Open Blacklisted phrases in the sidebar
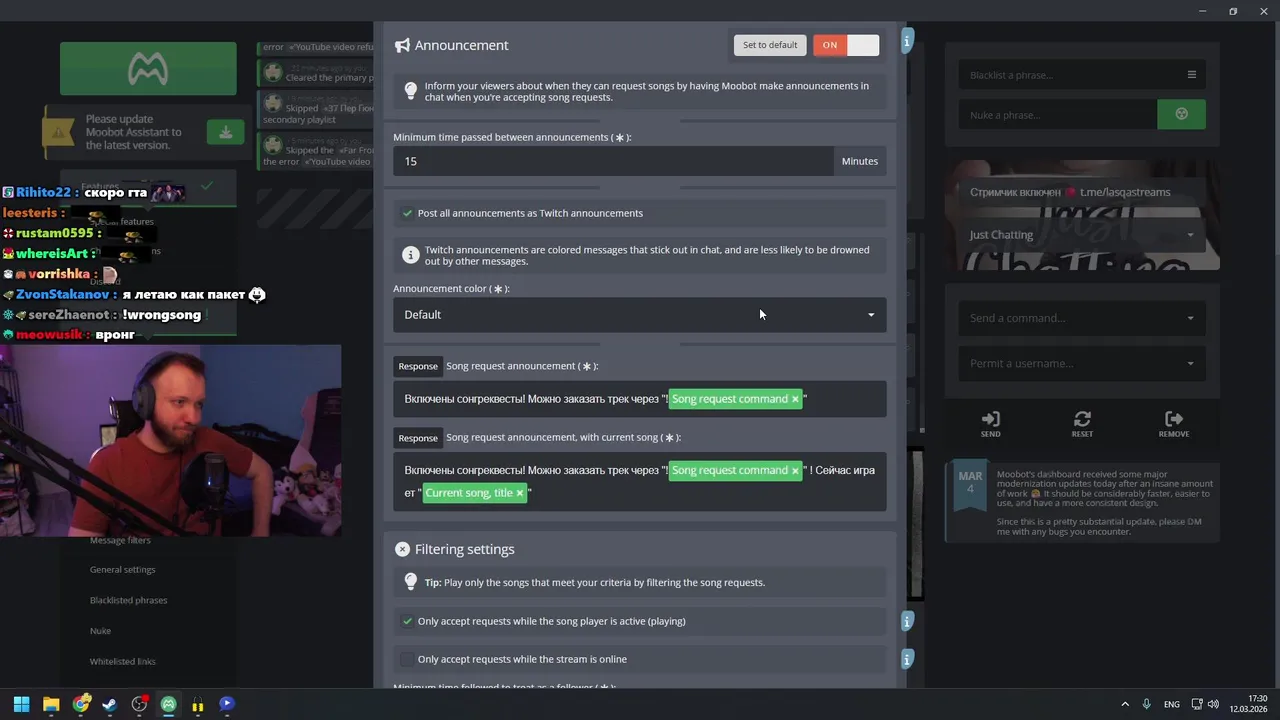The image size is (1280, 720). click(x=128, y=600)
